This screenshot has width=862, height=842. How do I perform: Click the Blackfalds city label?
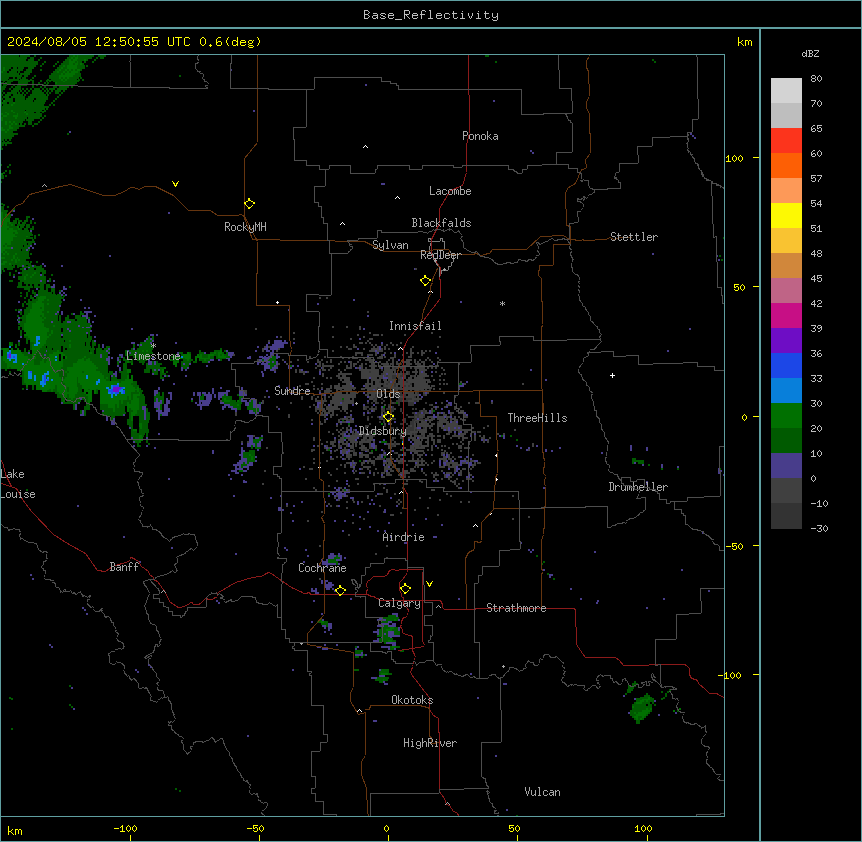[441, 223]
